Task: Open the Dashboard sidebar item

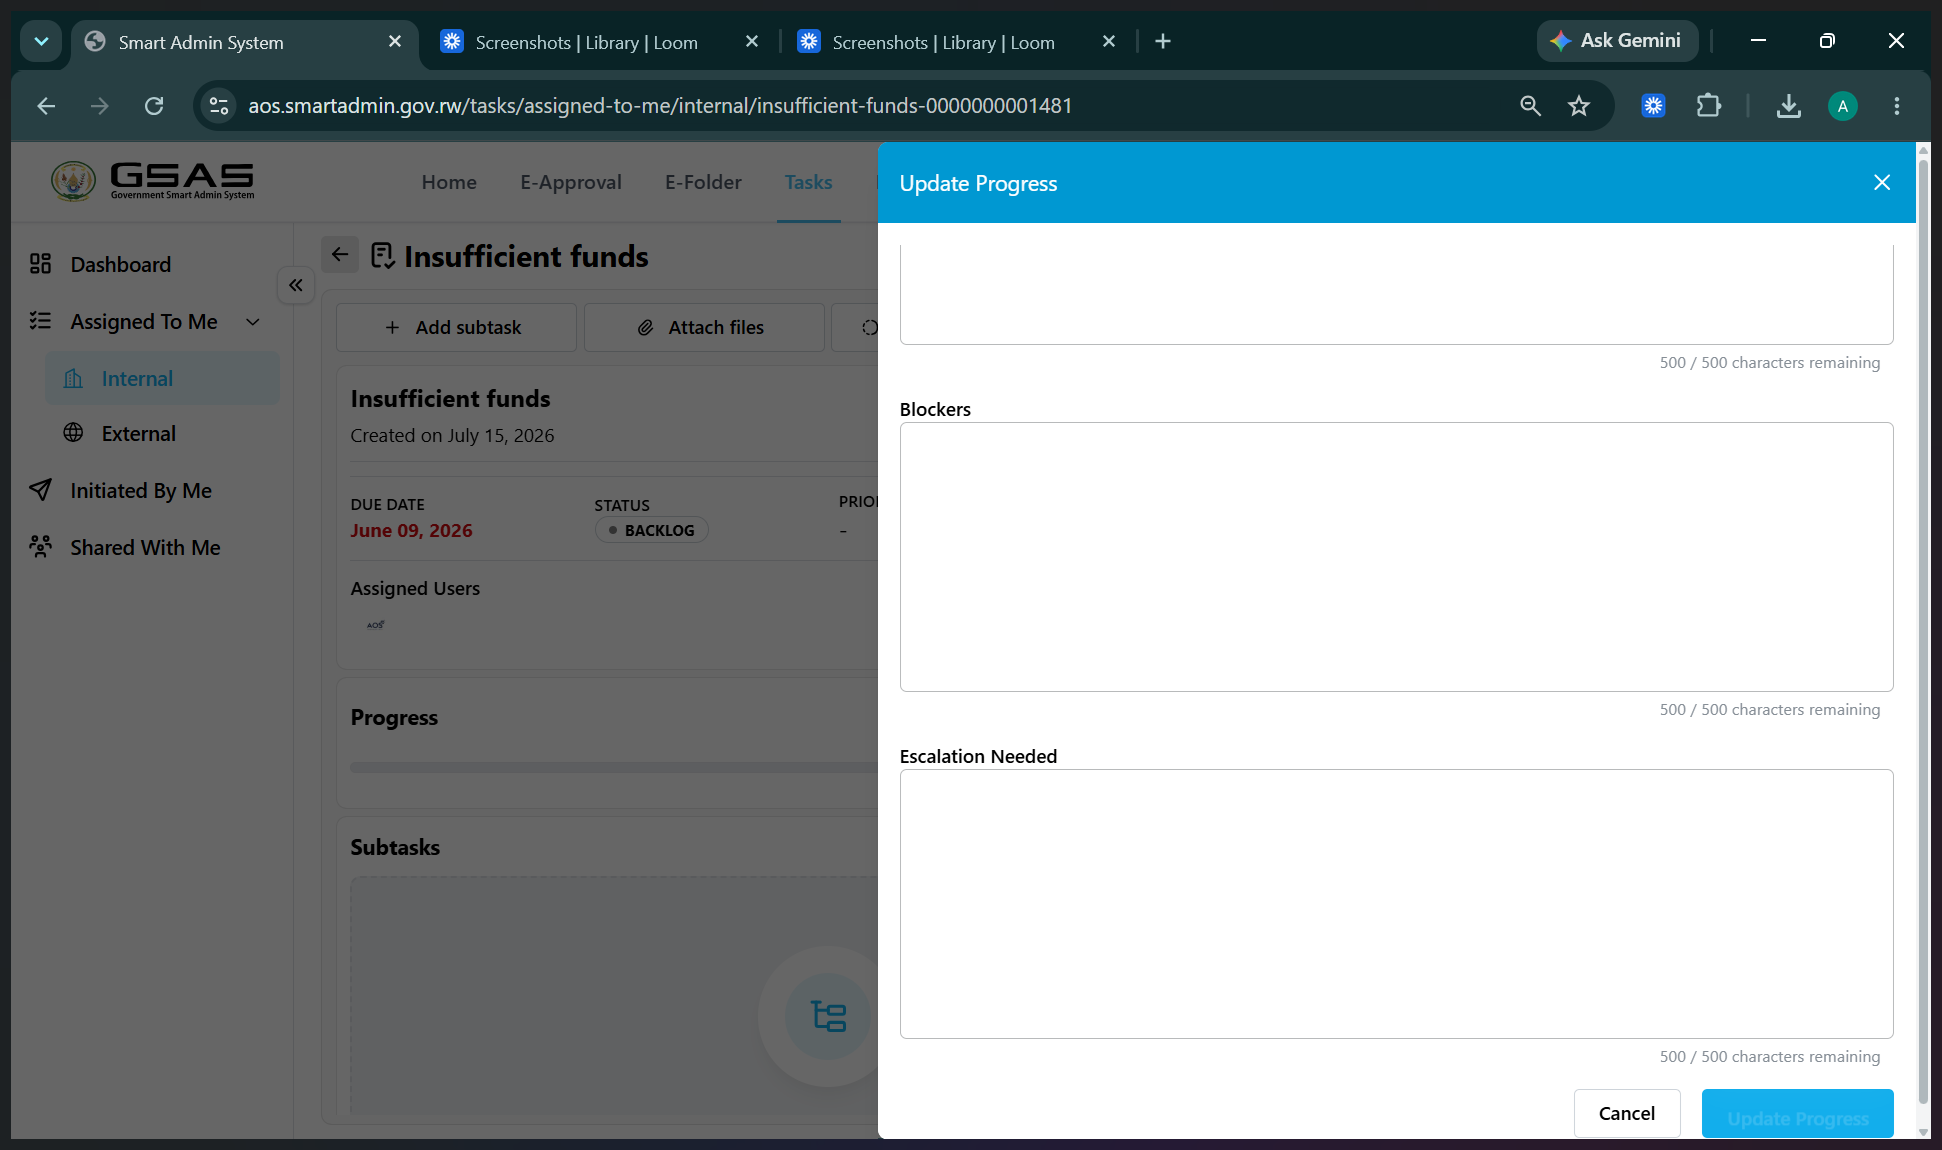Action: [120, 264]
